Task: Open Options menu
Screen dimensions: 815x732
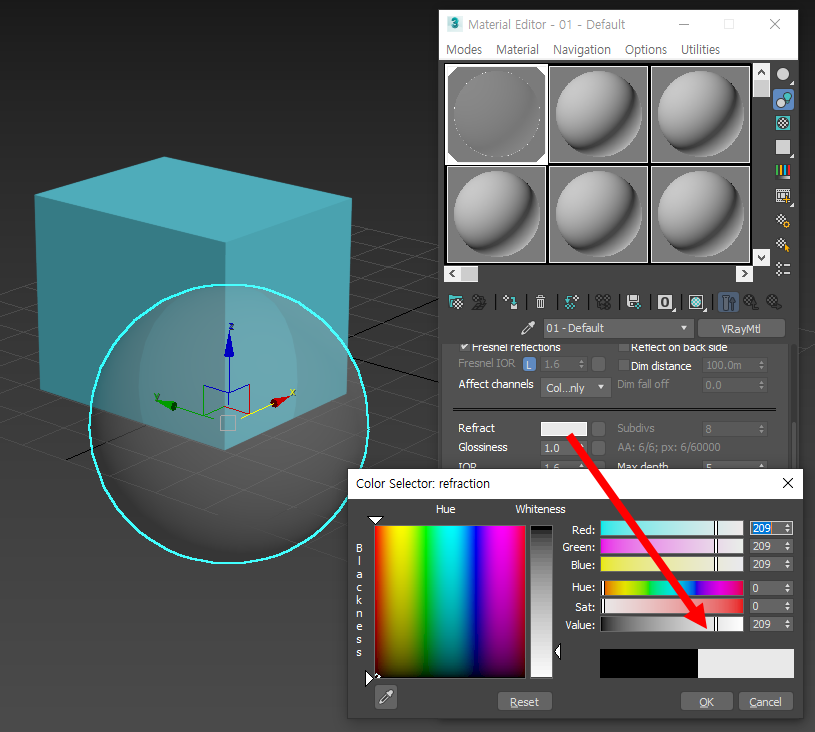Action: click(x=646, y=49)
